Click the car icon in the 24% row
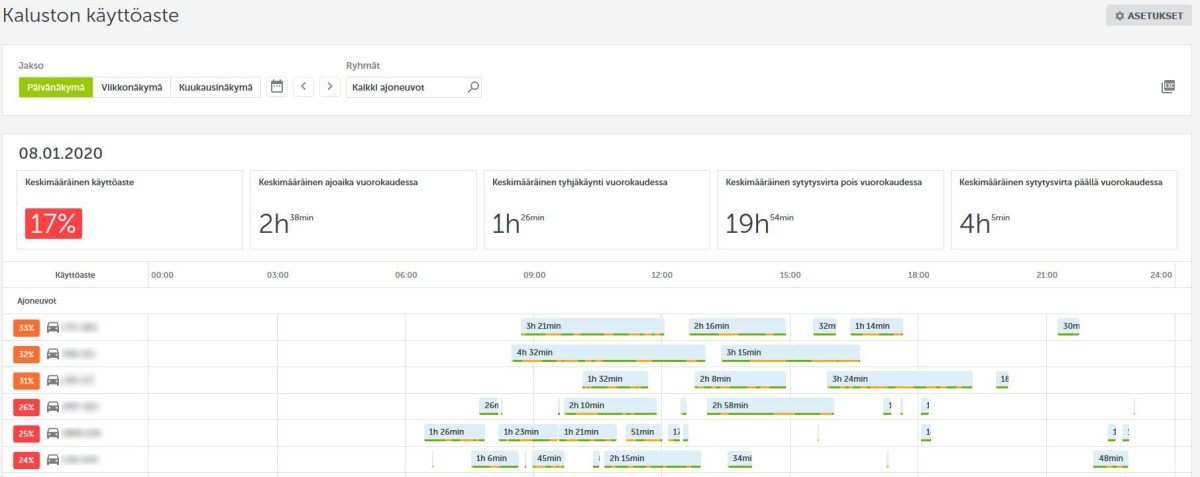Image resolution: width=1200 pixels, height=477 pixels. [x=53, y=460]
